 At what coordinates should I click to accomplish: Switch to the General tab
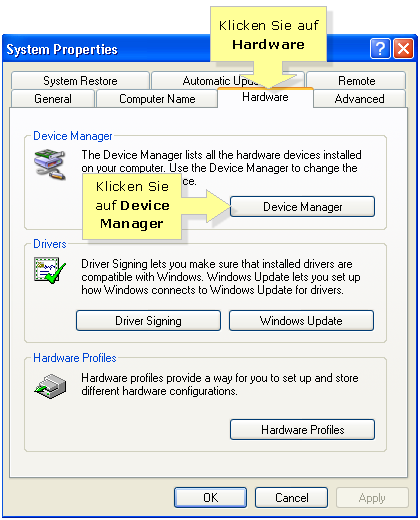tap(53, 99)
